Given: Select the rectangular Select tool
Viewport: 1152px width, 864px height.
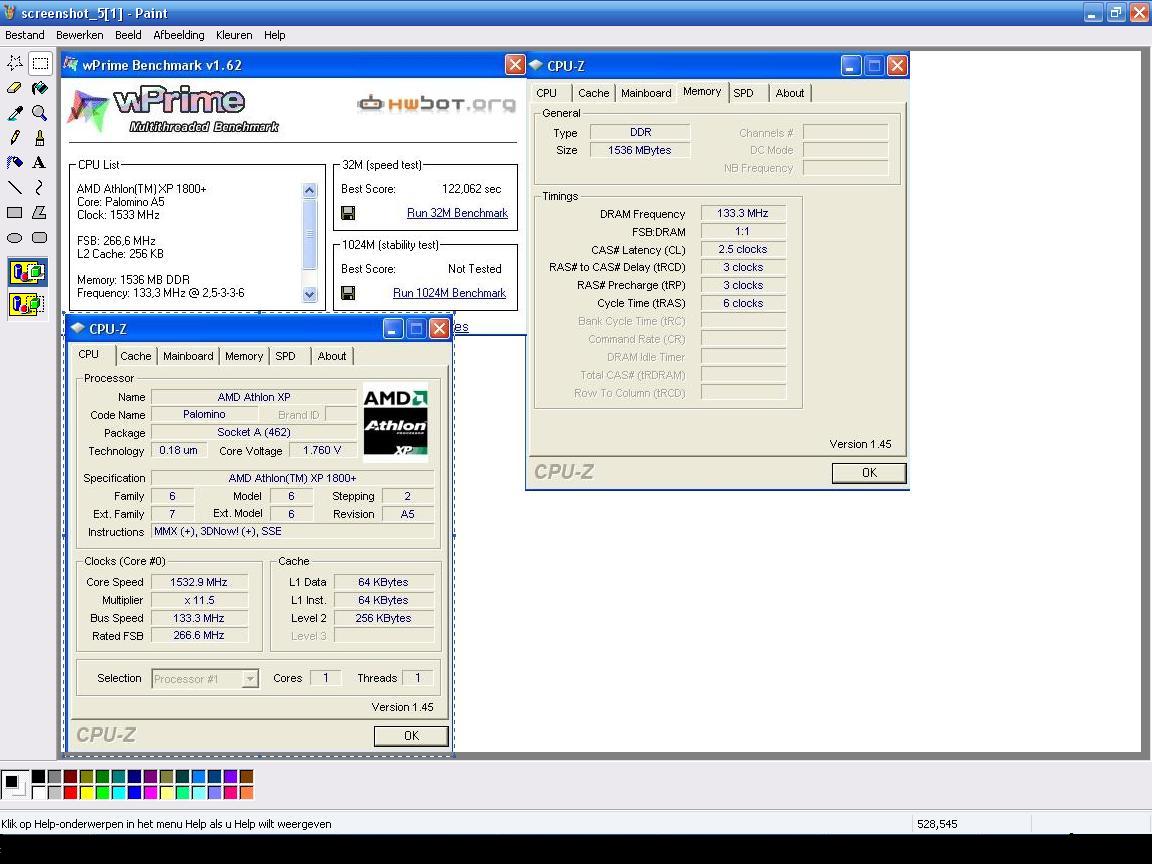Looking at the screenshot, I should 40,63.
